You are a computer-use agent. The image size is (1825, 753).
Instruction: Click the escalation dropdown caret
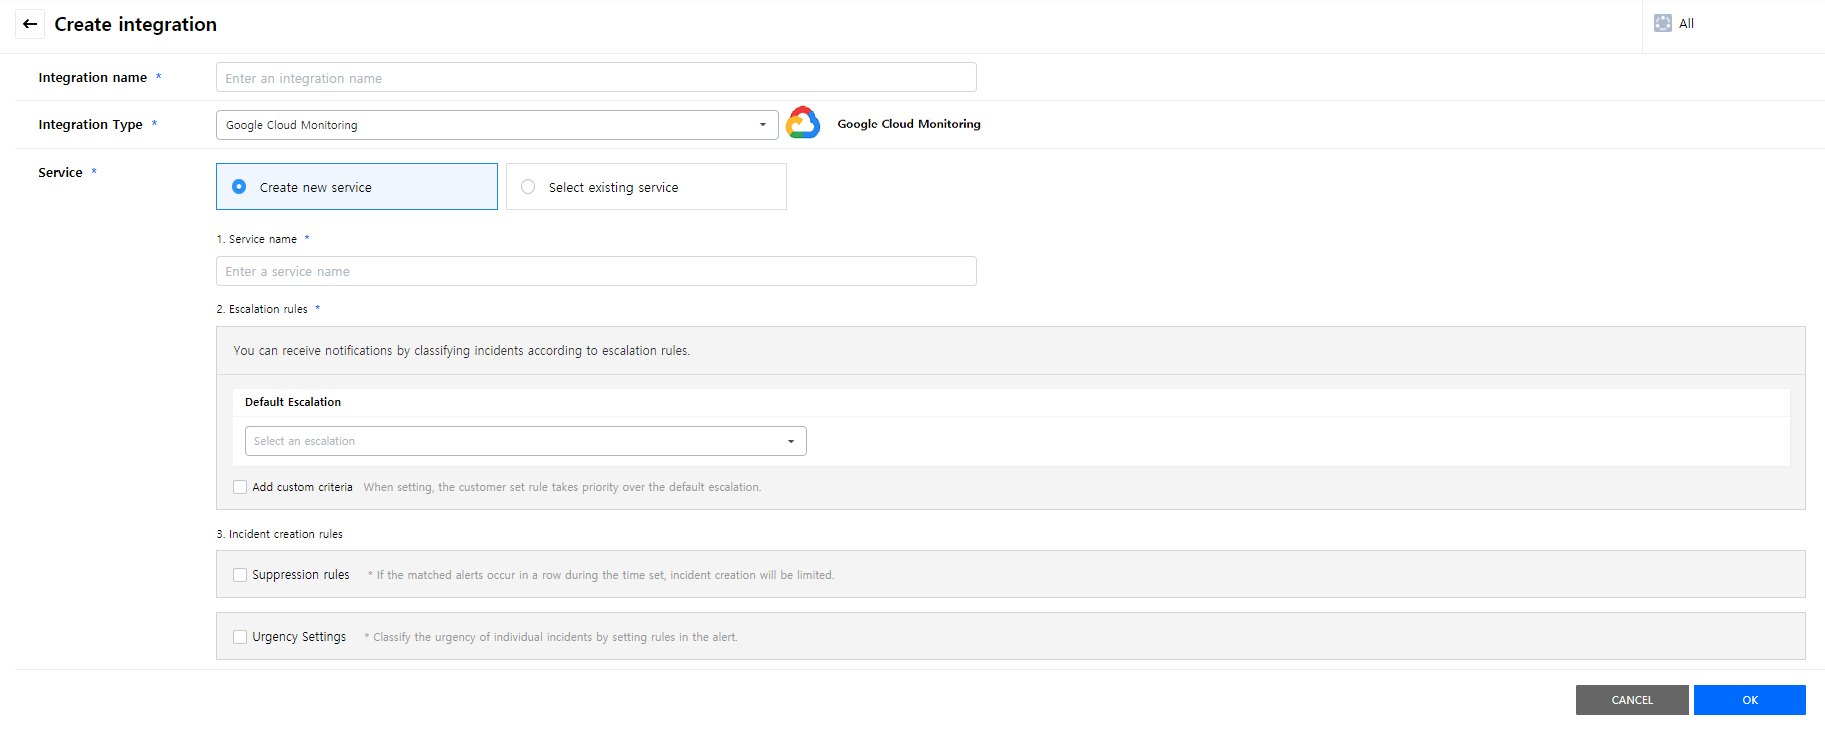[x=790, y=441]
